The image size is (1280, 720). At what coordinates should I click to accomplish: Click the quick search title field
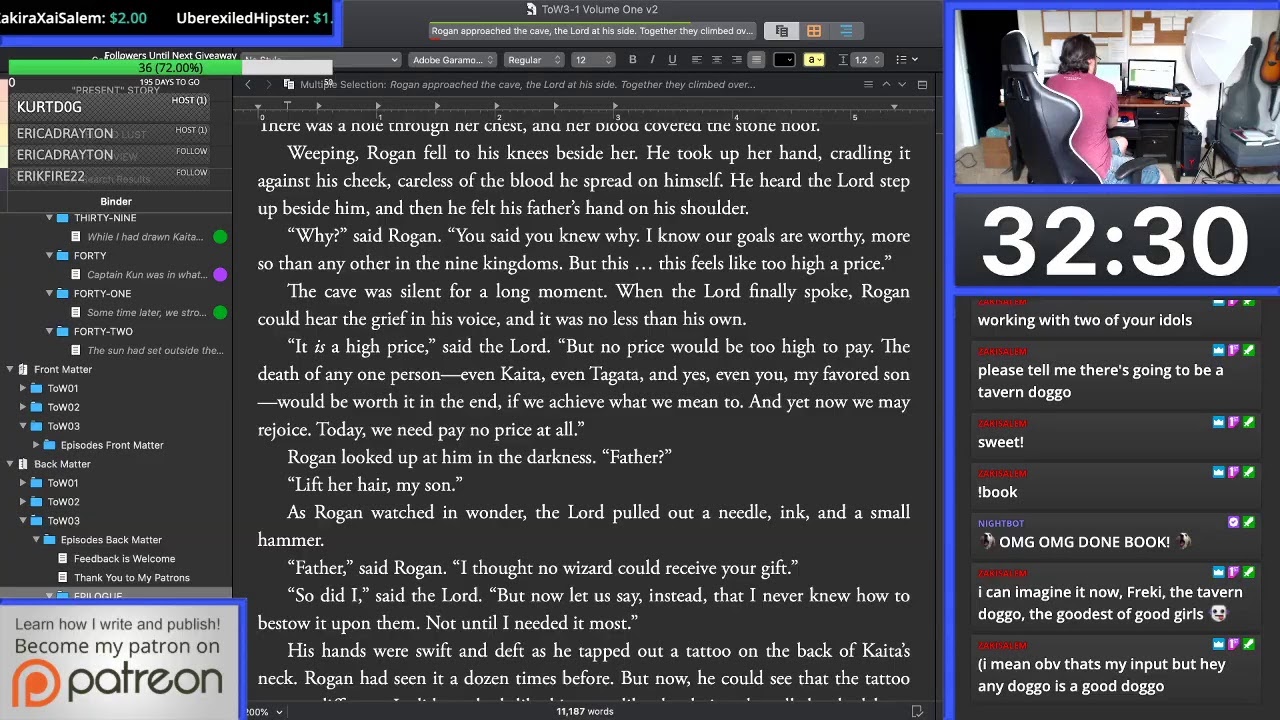click(592, 31)
